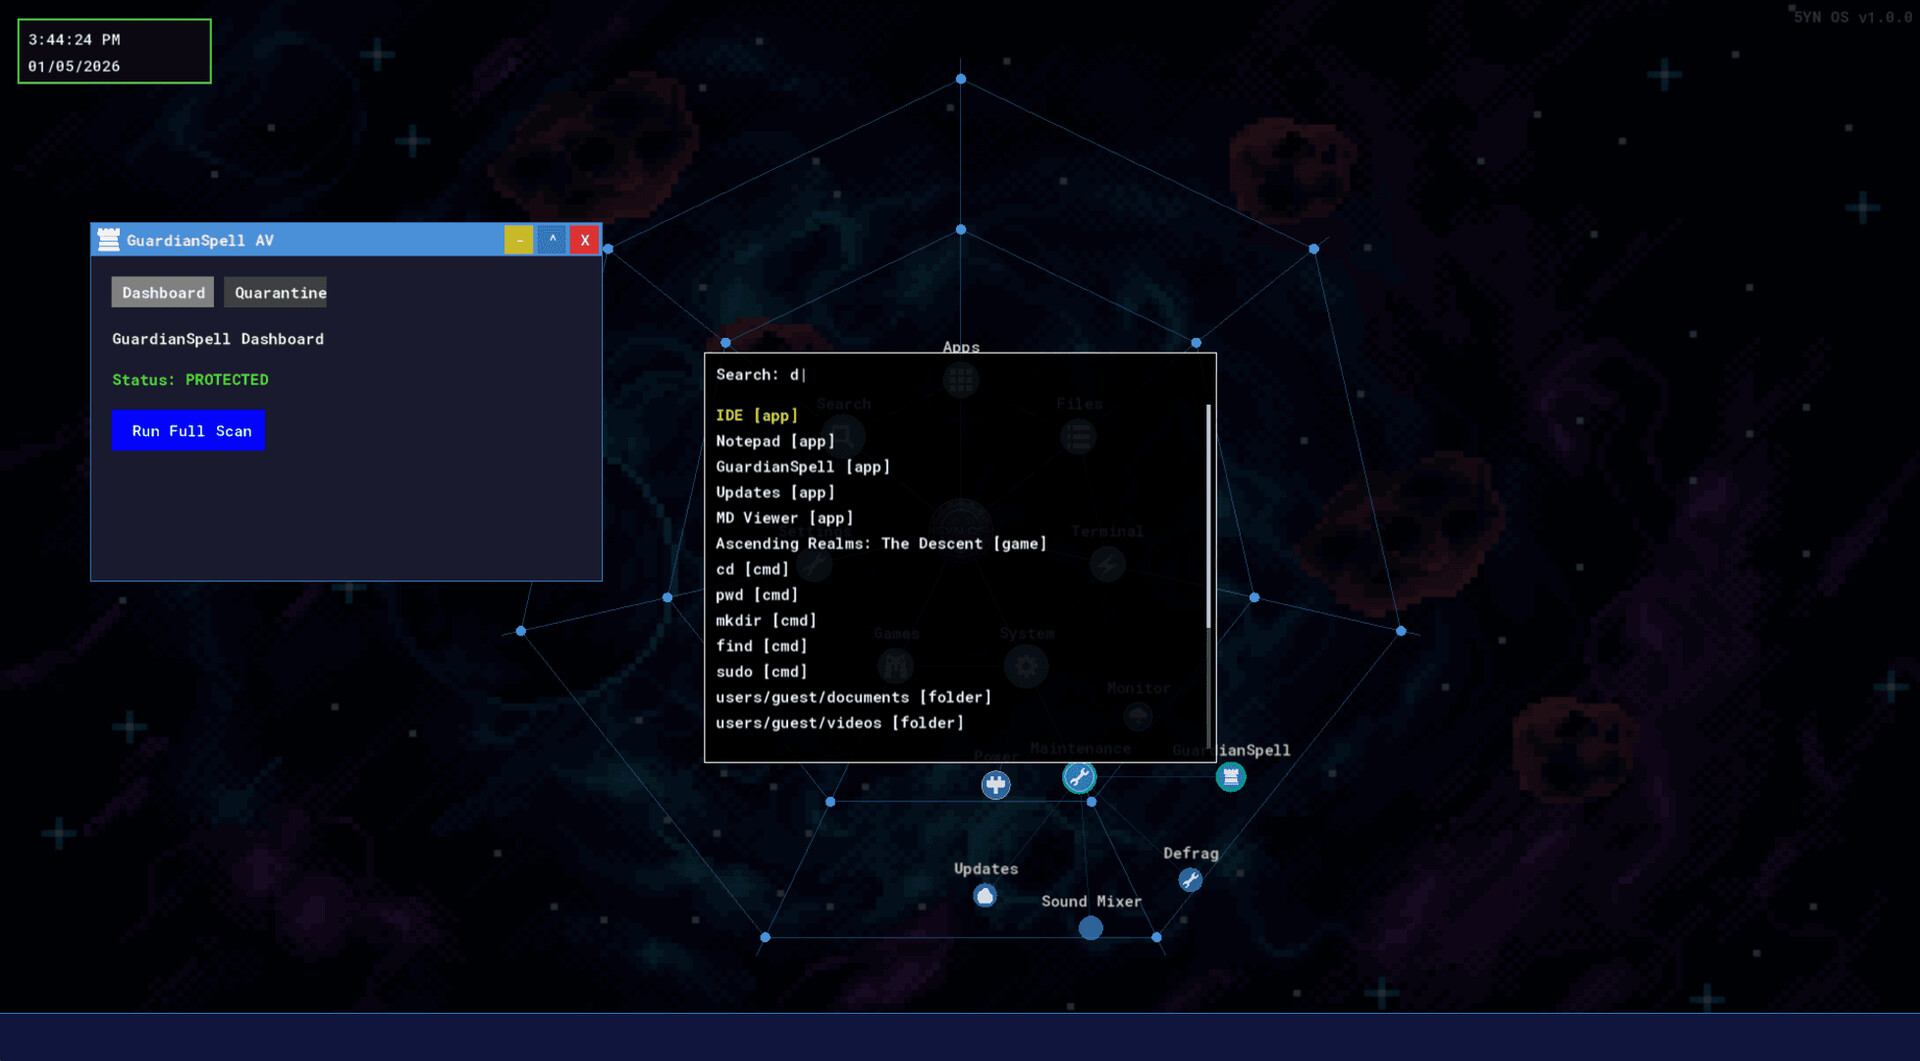This screenshot has height=1061, width=1920.
Task: Select the find [cmd] result
Action: 761,646
